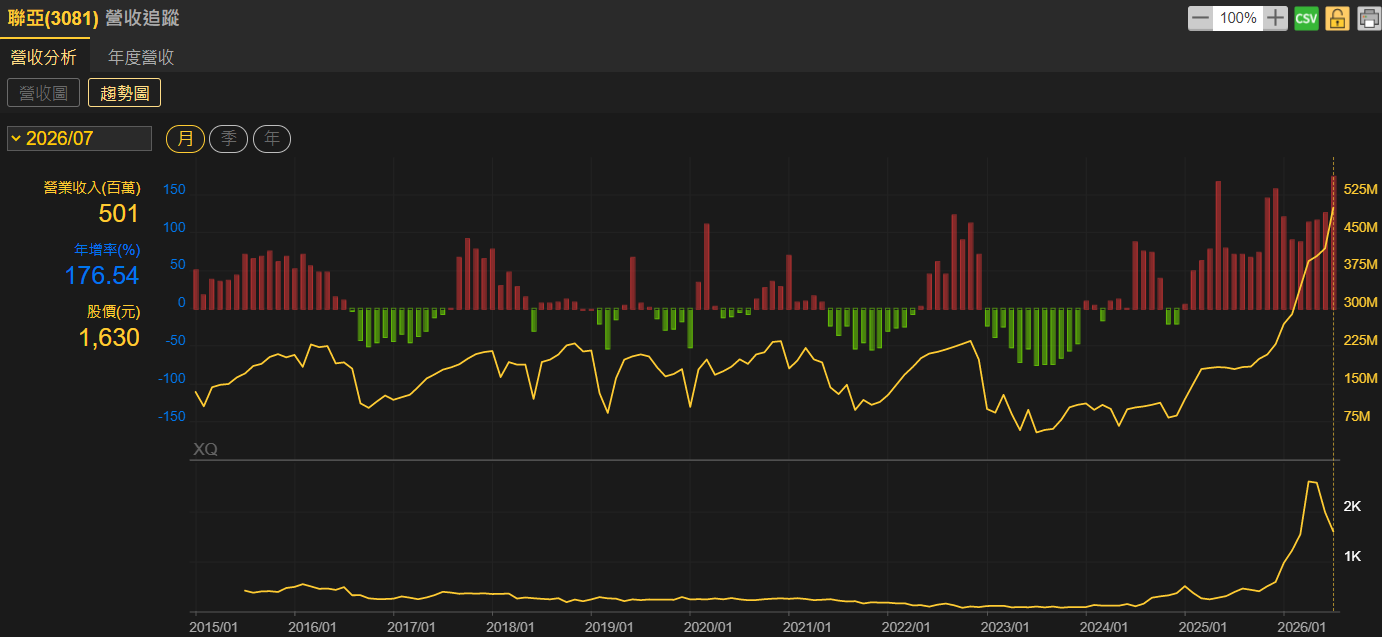Click the 2015/01 x-axis label

[214, 626]
